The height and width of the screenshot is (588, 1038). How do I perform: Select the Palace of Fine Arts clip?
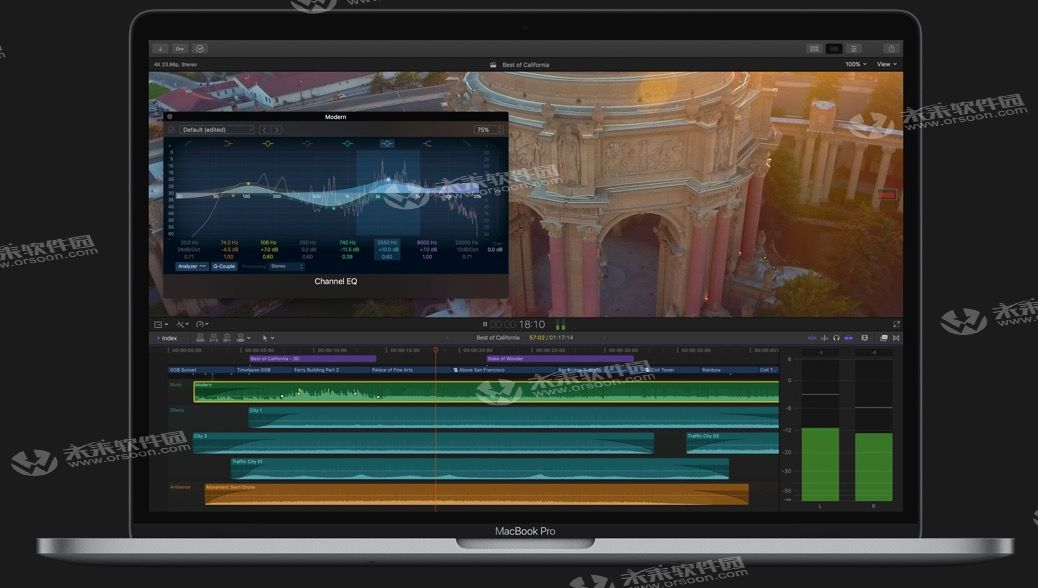410,370
